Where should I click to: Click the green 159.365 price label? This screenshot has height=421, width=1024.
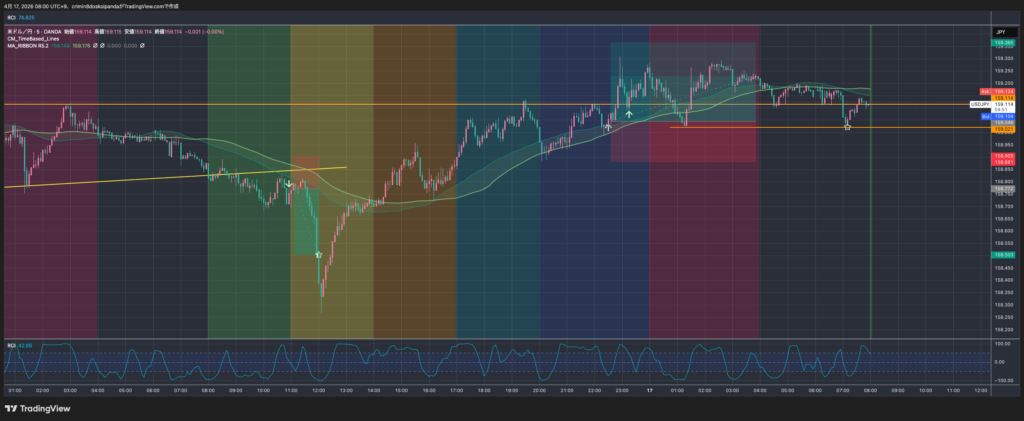[1002, 43]
